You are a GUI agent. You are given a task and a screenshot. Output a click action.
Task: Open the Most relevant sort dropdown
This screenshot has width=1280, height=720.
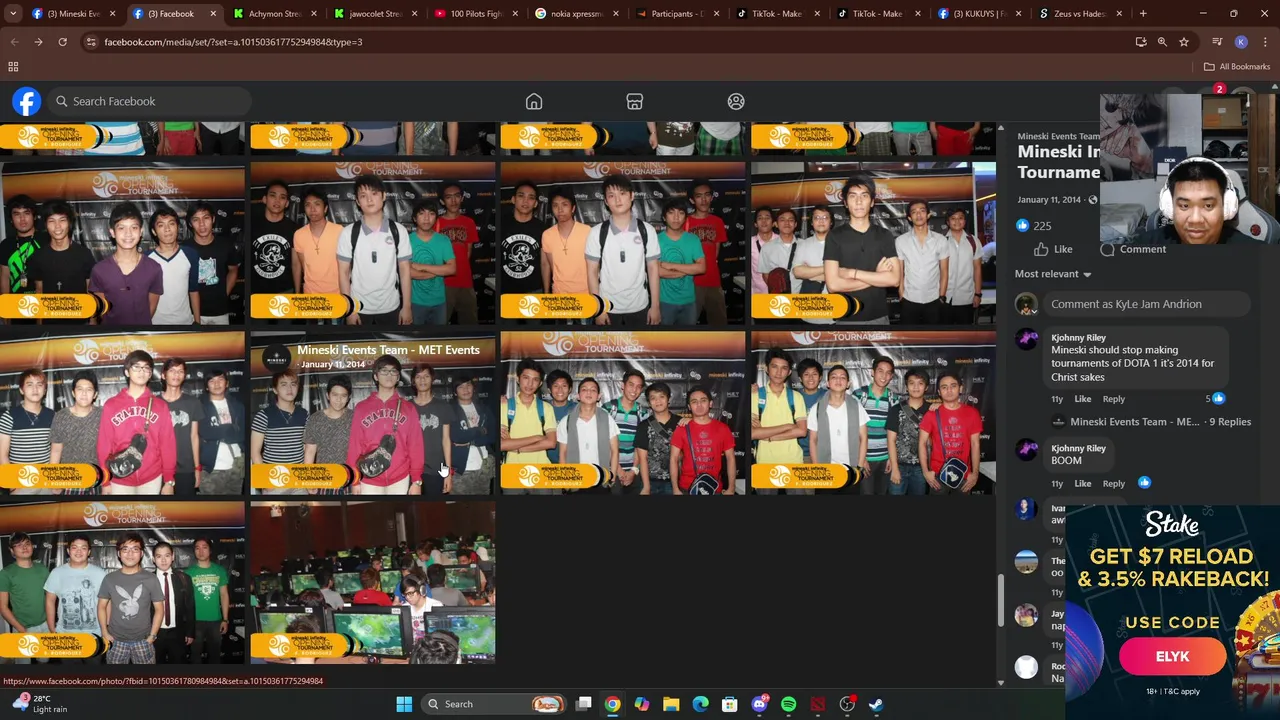point(1053,274)
